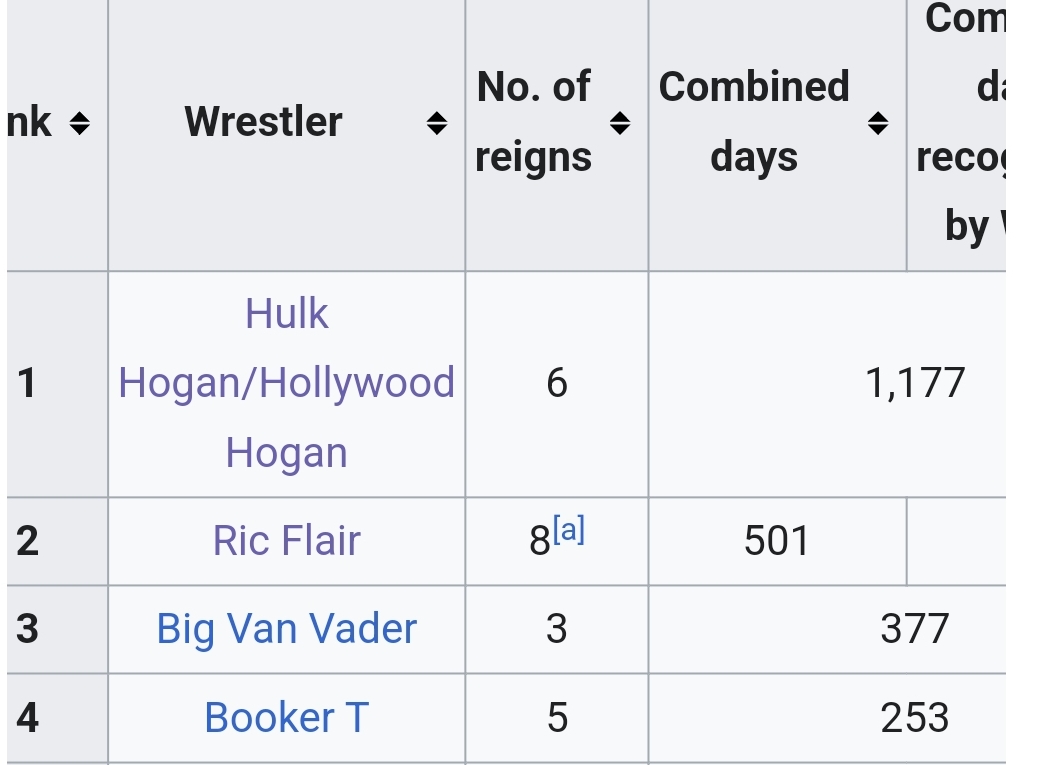This screenshot has height=765, width=1044.
Task: Go to Booker T wrestler page
Action: 286,717
